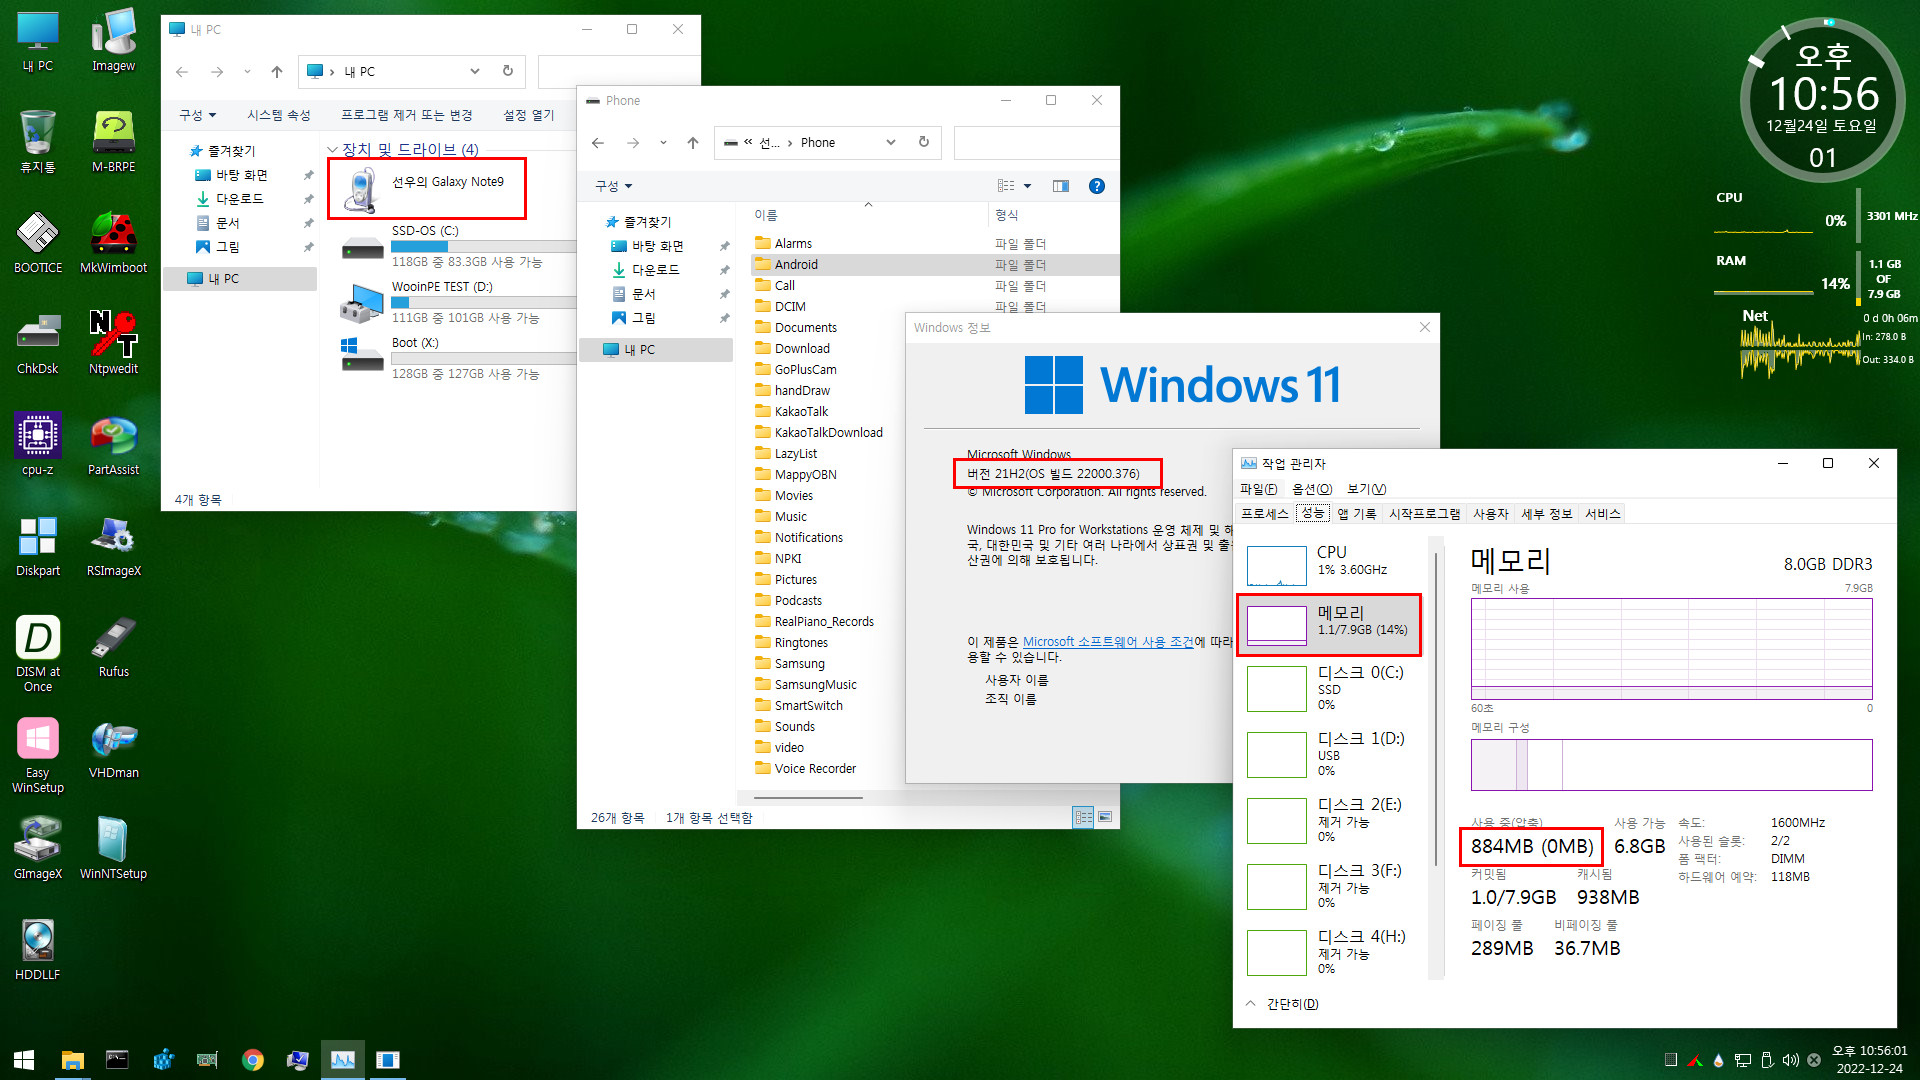The image size is (1920, 1080).
Task: Open Chrome from the taskbar
Action: (x=252, y=1060)
